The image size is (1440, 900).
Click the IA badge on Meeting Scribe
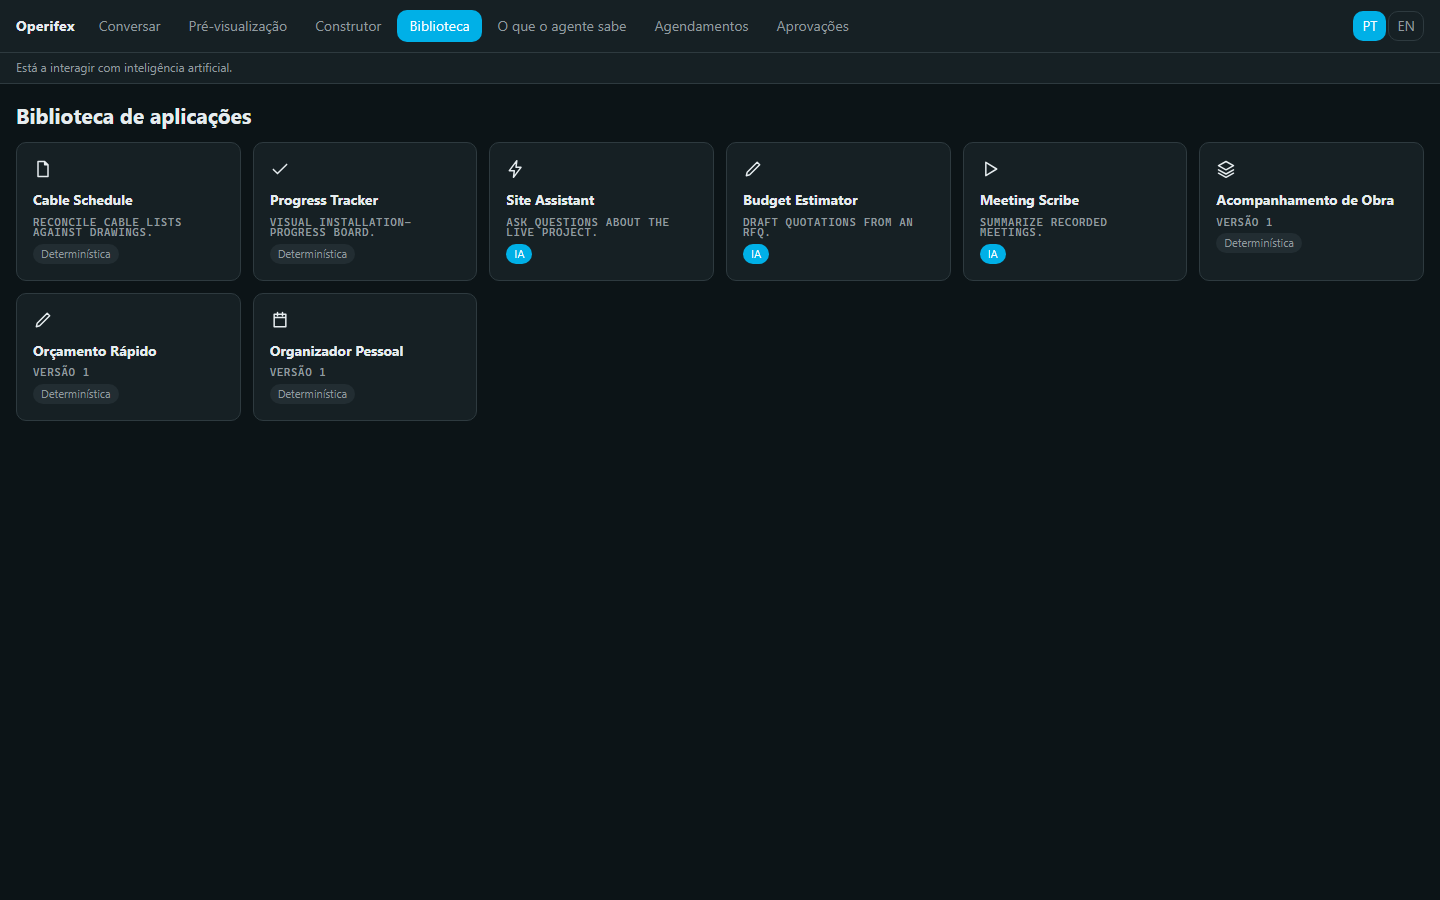(993, 254)
